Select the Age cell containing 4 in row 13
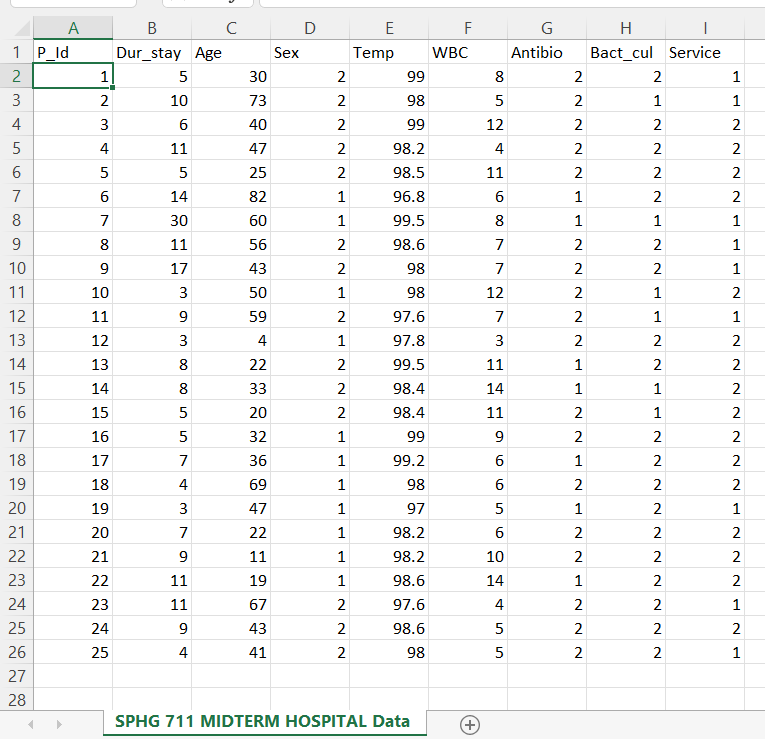 (x=231, y=340)
